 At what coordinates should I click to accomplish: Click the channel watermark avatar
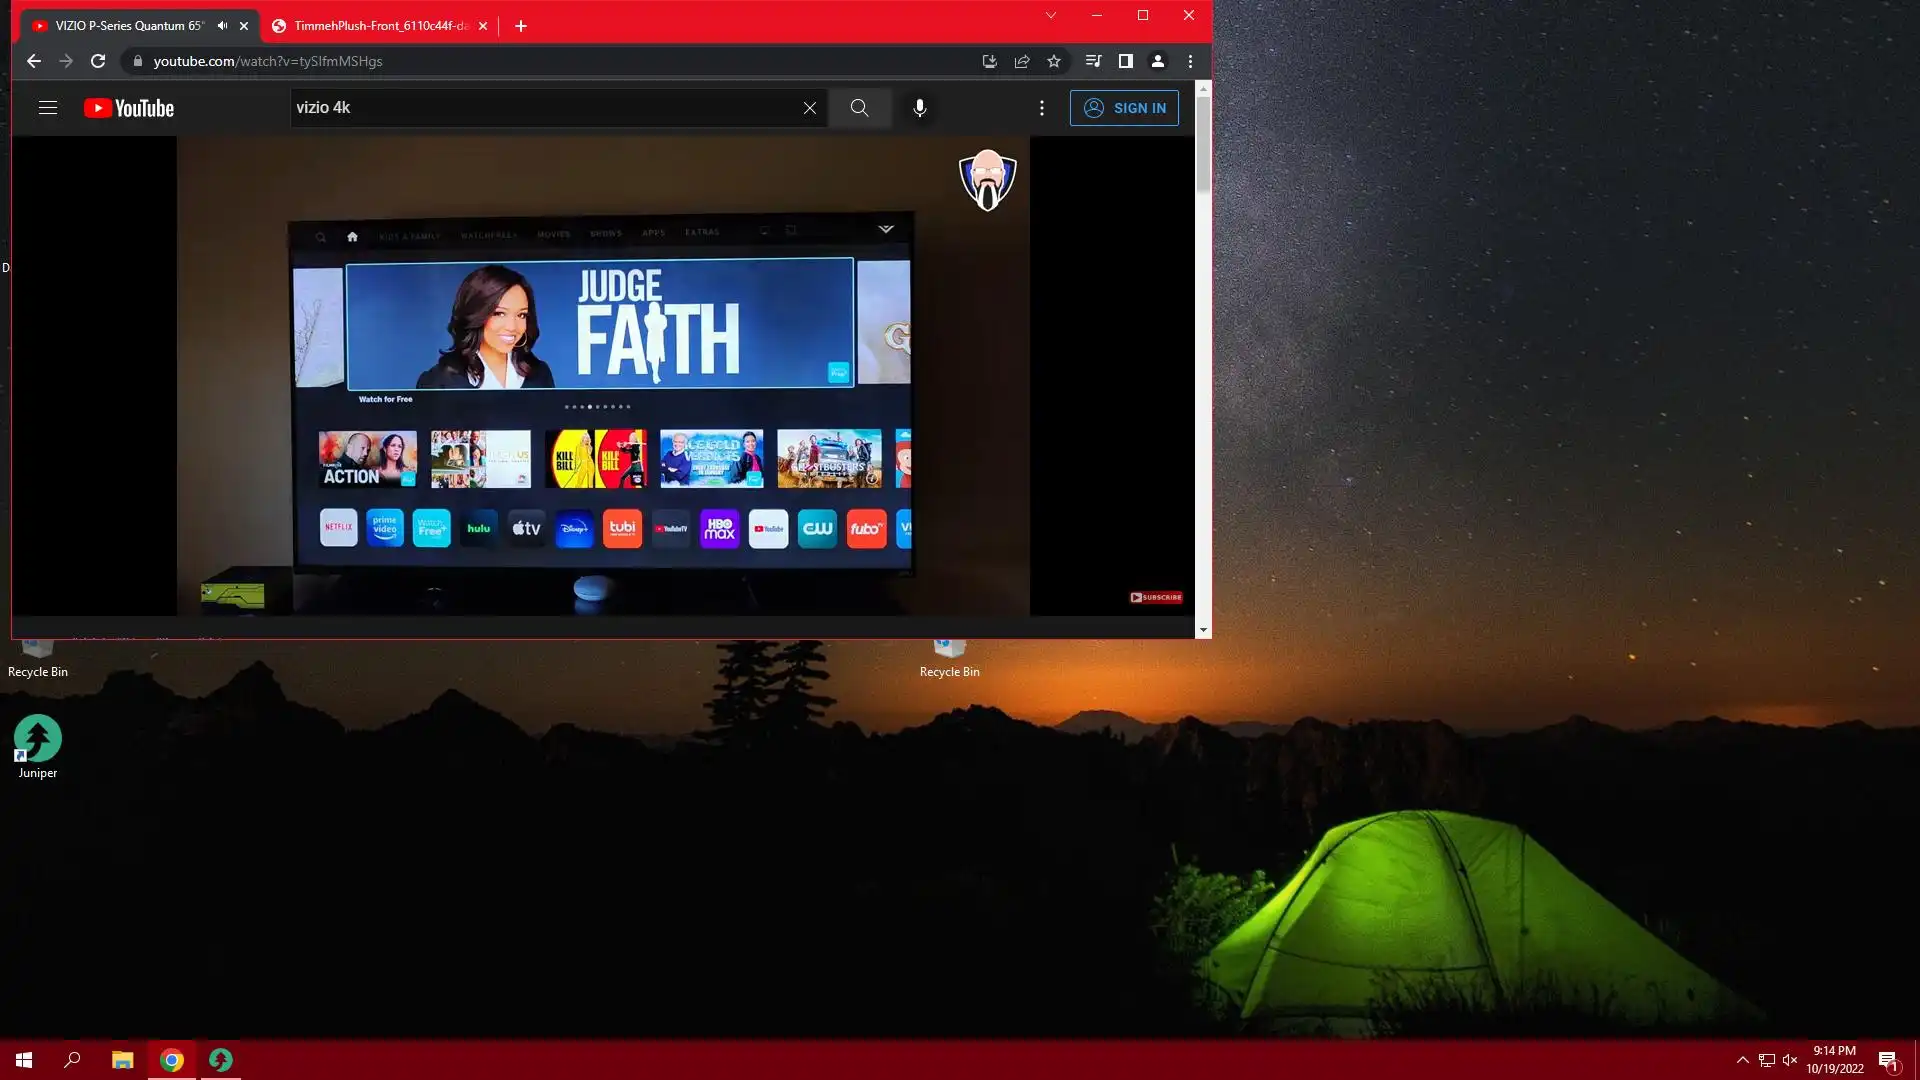987,180
